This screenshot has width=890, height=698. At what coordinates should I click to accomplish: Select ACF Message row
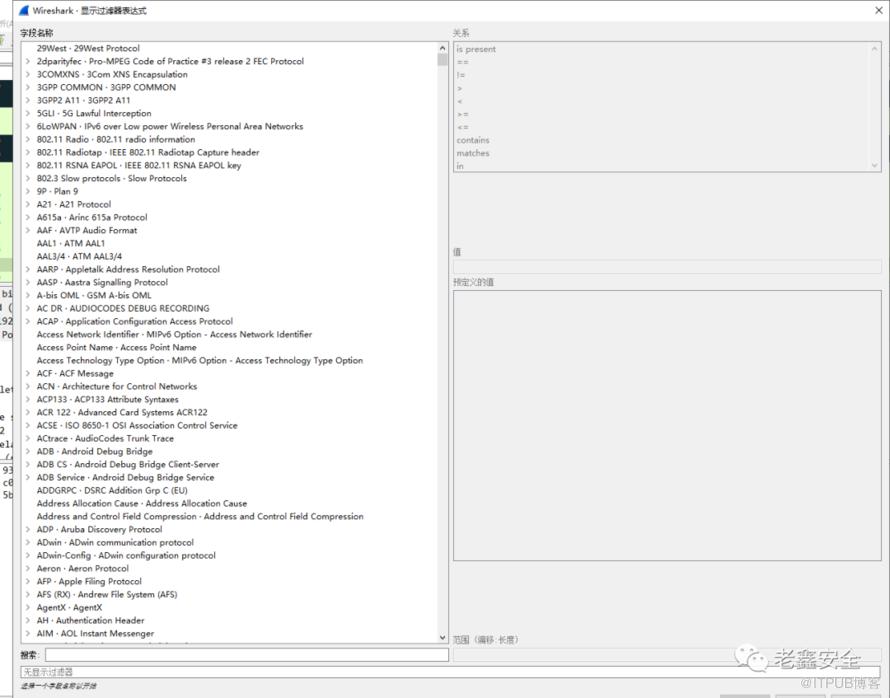tap(75, 374)
